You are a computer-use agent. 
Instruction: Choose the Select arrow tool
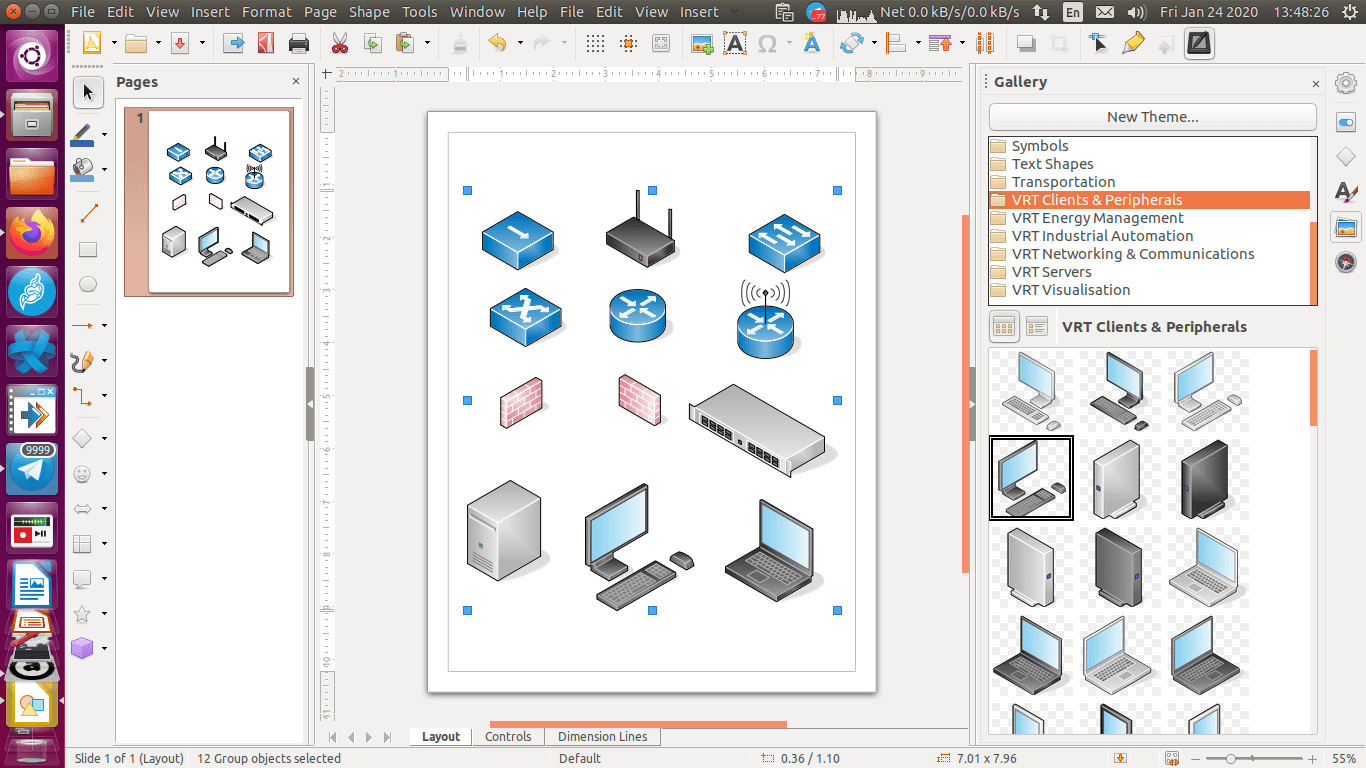pos(88,93)
